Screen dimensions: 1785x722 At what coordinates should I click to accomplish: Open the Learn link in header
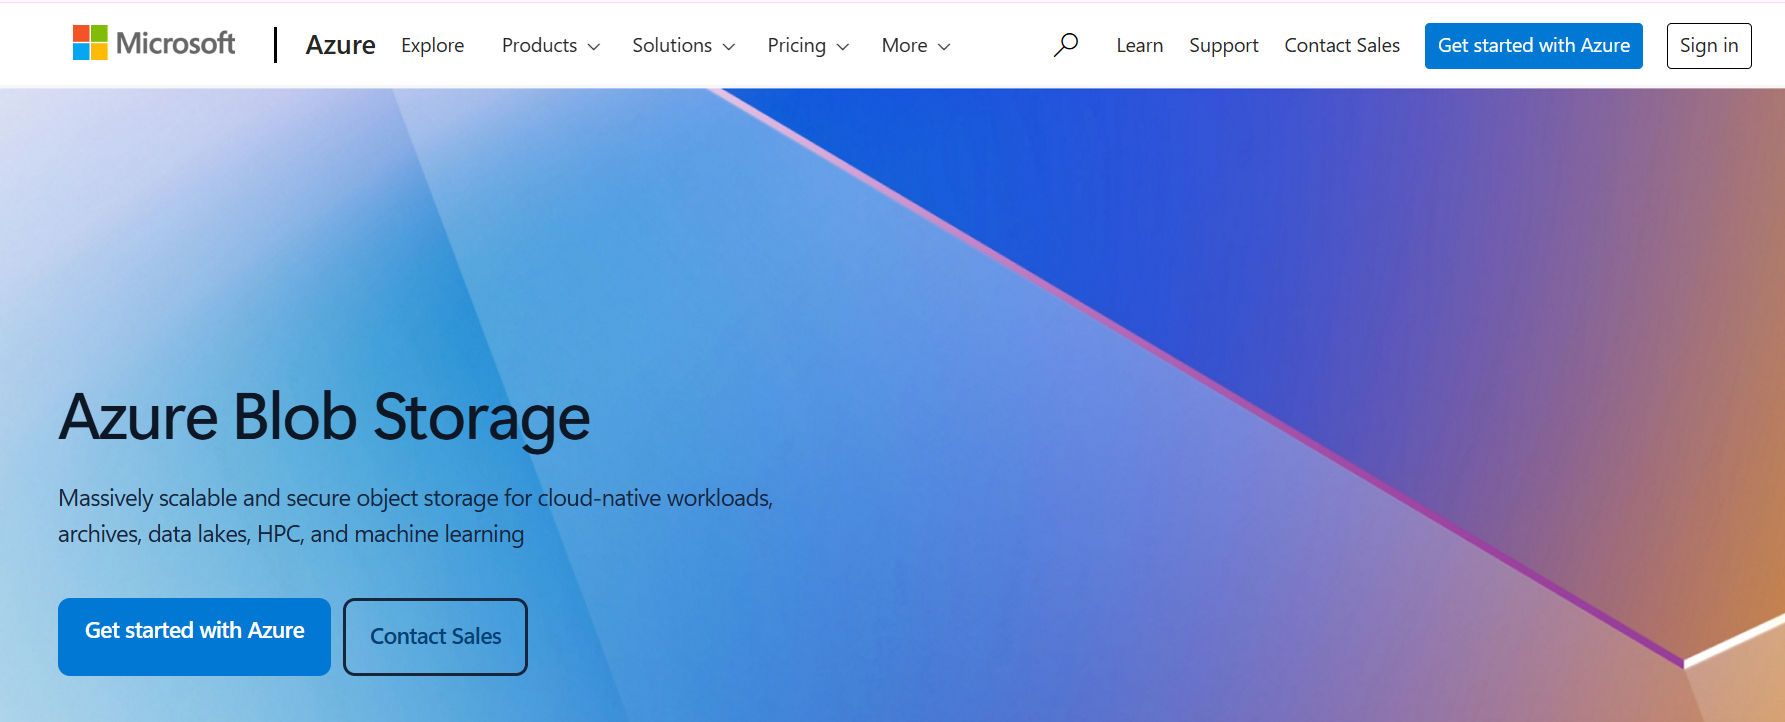[1139, 46]
